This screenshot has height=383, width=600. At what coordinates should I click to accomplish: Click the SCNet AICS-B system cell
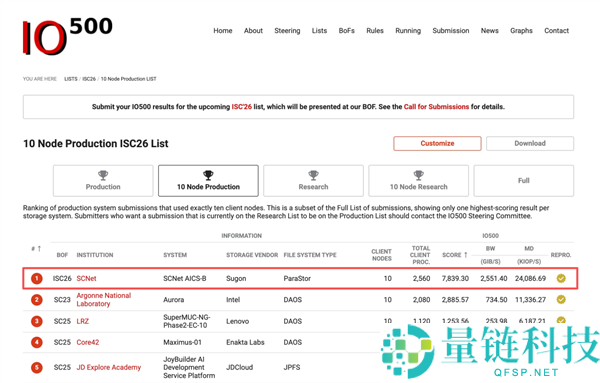click(x=184, y=279)
